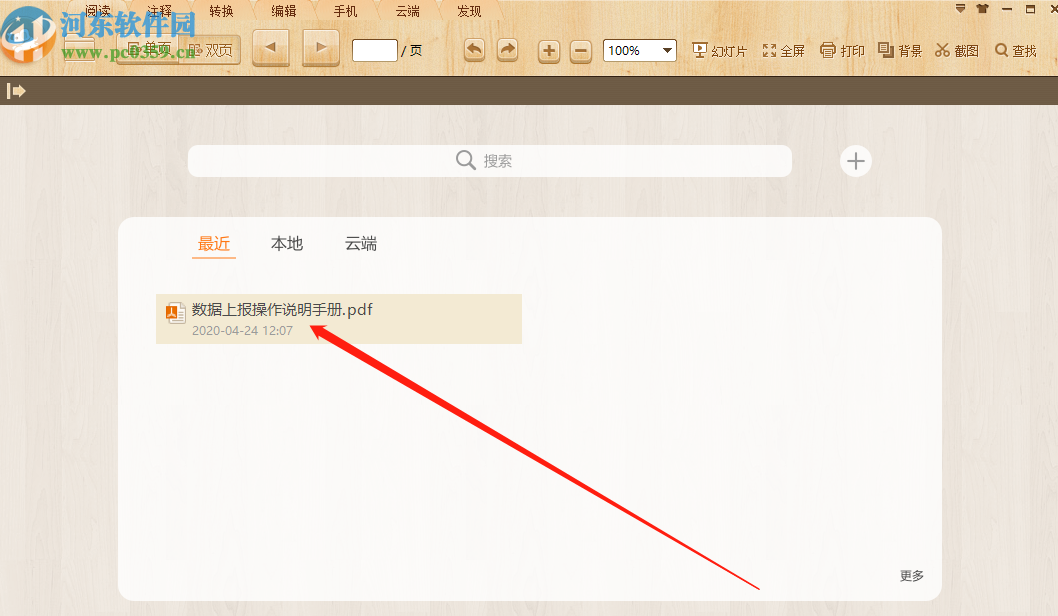This screenshot has width=1058, height=616.
Task: Click the undo arrow icon
Action: click(x=473, y=49)
